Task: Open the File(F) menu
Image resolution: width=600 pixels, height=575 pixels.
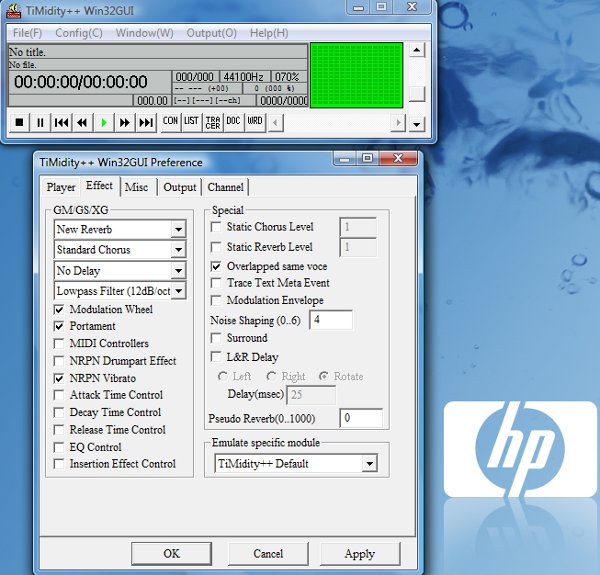Action: tap(27, 33)
